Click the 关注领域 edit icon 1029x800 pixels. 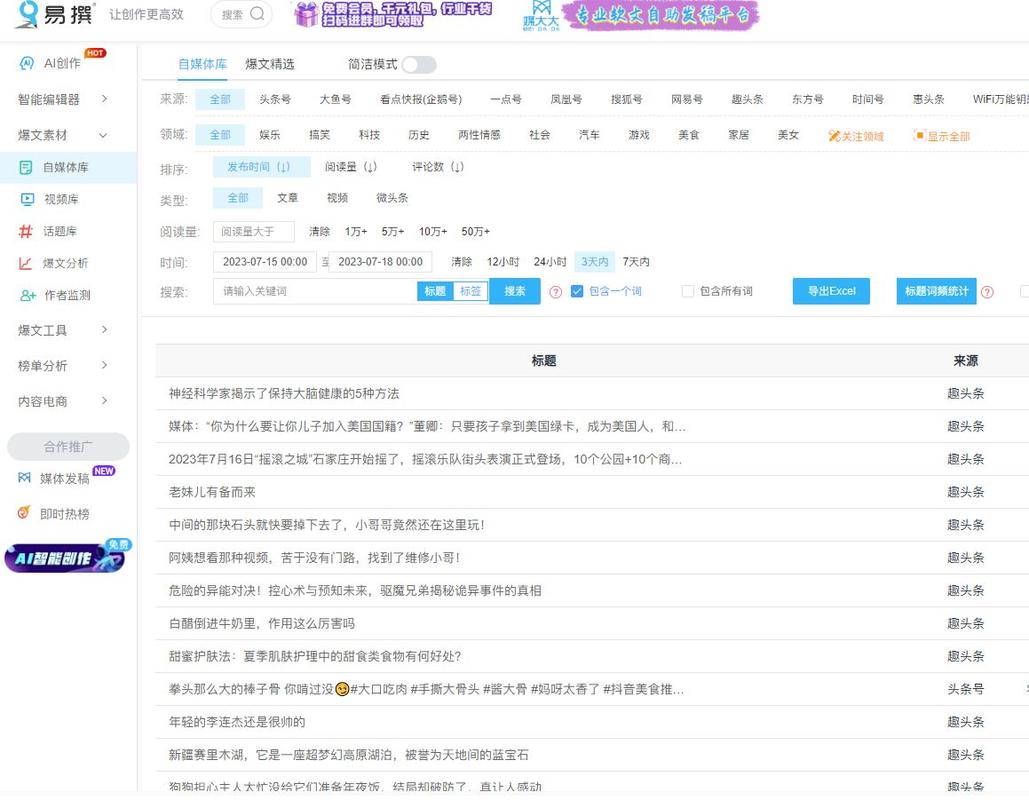coord(834,136)
